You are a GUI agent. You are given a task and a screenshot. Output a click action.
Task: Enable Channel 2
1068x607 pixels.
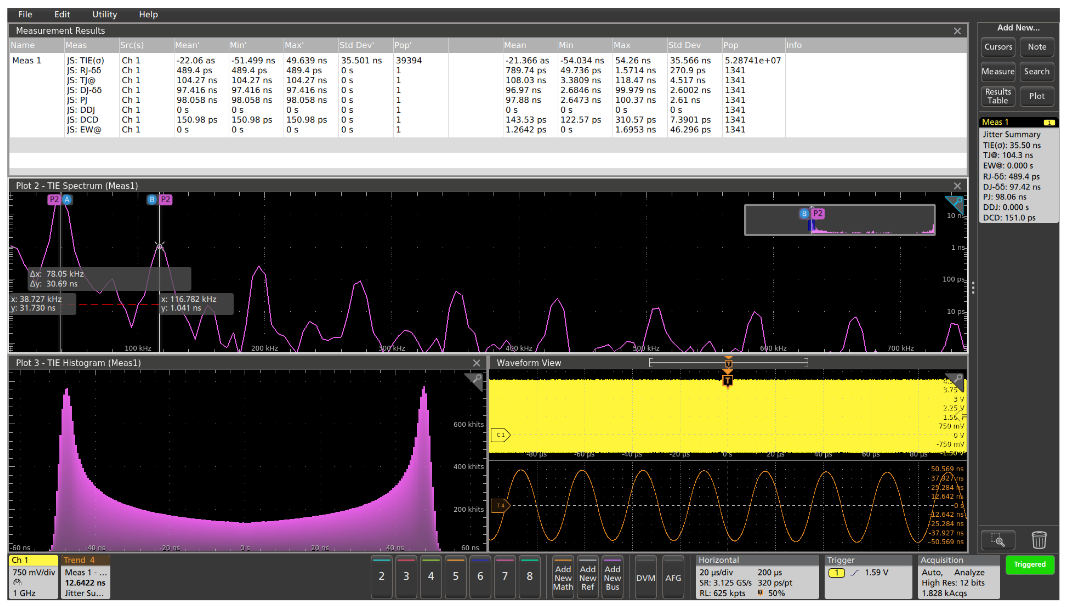(382, 577)
